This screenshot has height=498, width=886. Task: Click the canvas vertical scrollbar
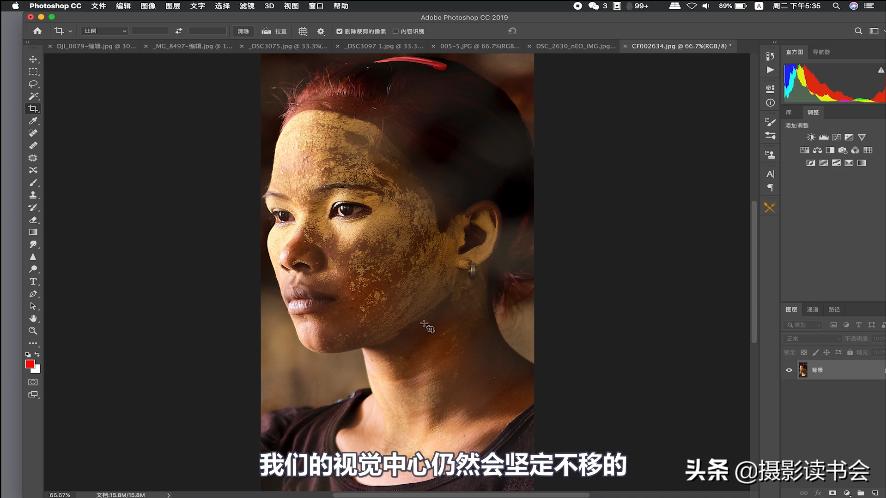click(x=754, y=271)
